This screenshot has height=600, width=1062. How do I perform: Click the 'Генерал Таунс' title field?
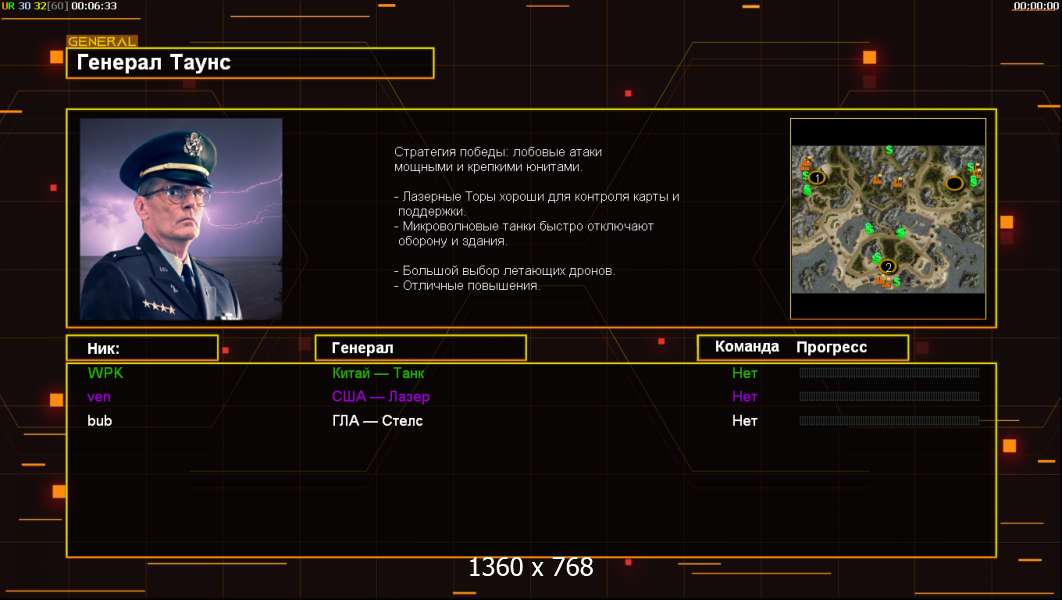coord(250,63)
